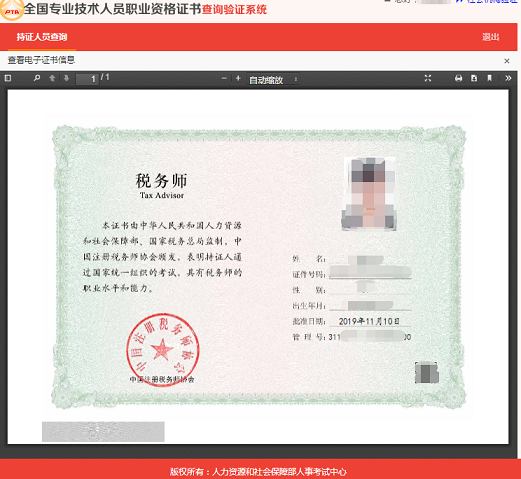Screen dimensions: 521x479
Task: Click the page number field
Action: click(87, 79)
